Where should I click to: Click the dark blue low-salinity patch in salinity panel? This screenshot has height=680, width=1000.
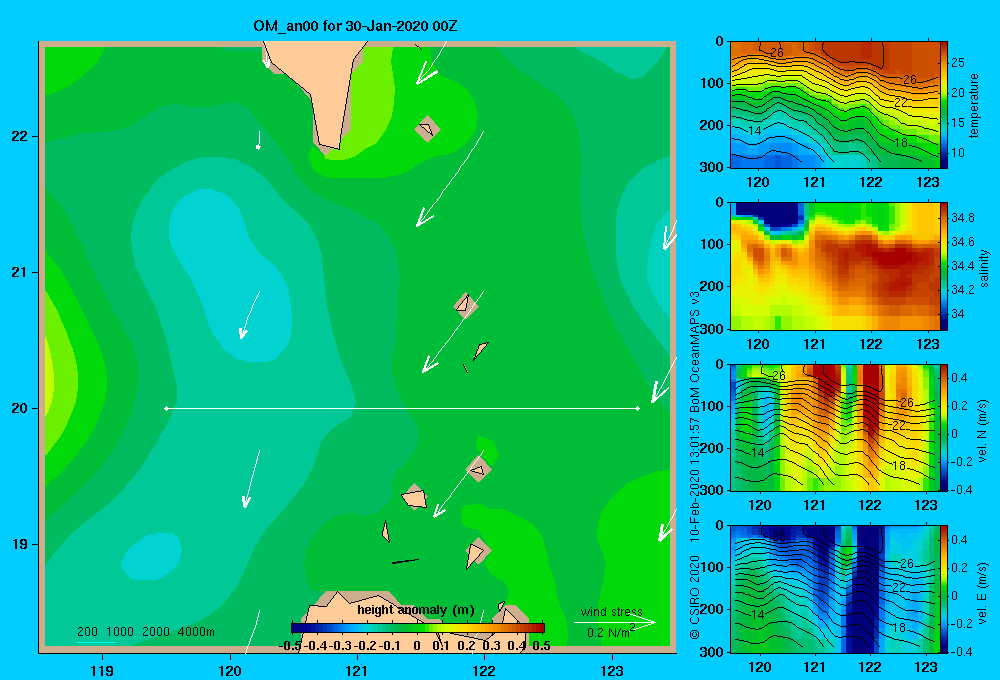(772, 214)
